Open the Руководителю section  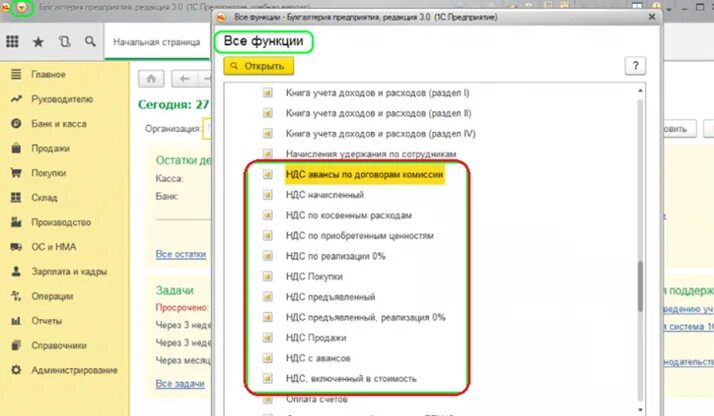pyautogui.click(x=62, y=99)
